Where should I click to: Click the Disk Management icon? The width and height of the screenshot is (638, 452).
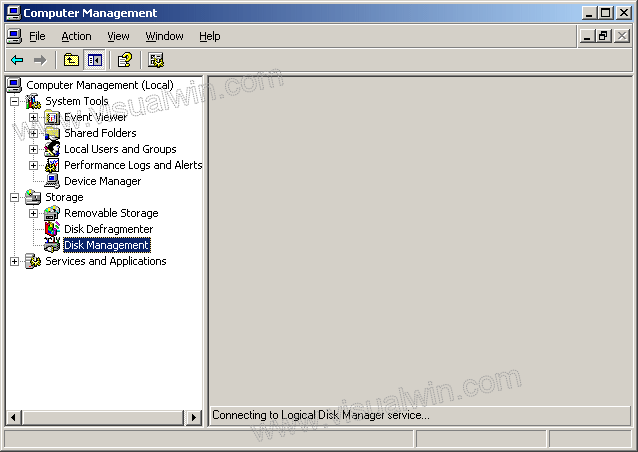52,245
